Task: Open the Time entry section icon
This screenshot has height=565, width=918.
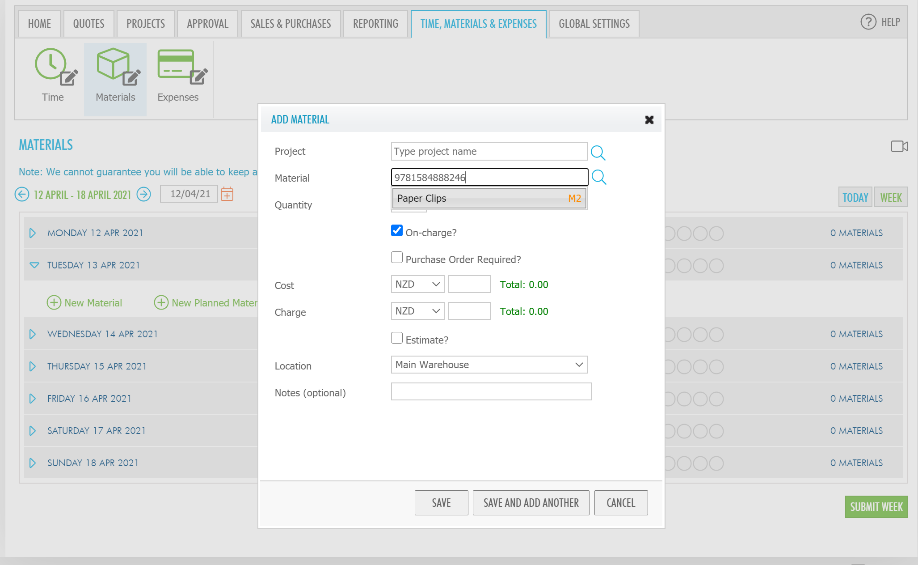Action: [x=55, y=66]
